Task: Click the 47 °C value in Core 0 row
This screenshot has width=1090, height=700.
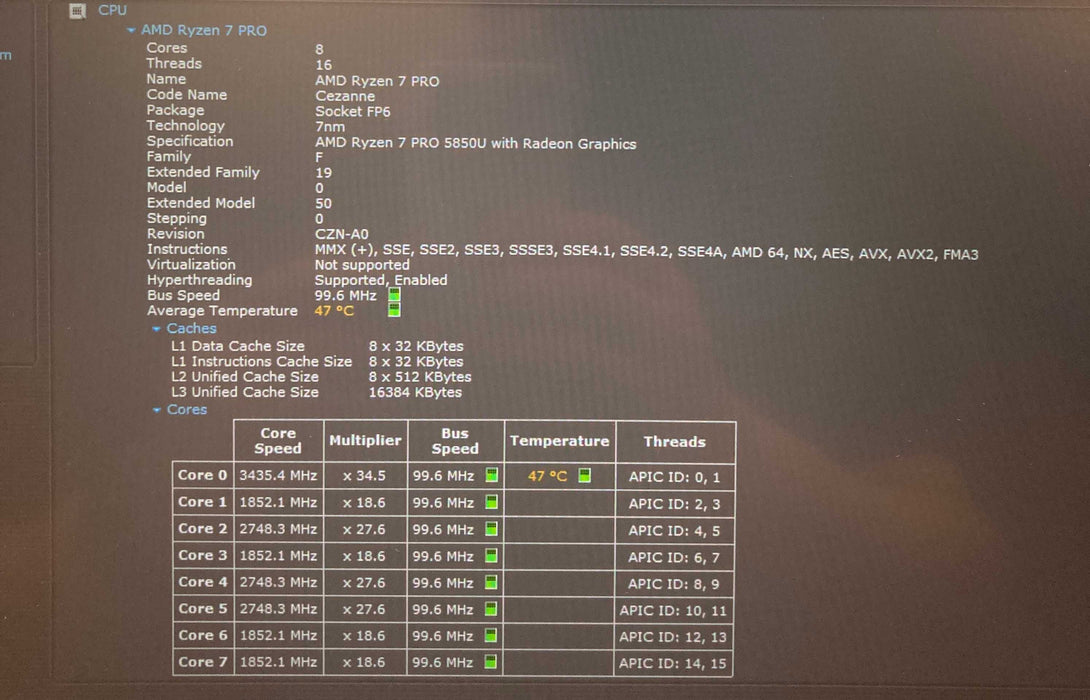Action: [547, 476]
